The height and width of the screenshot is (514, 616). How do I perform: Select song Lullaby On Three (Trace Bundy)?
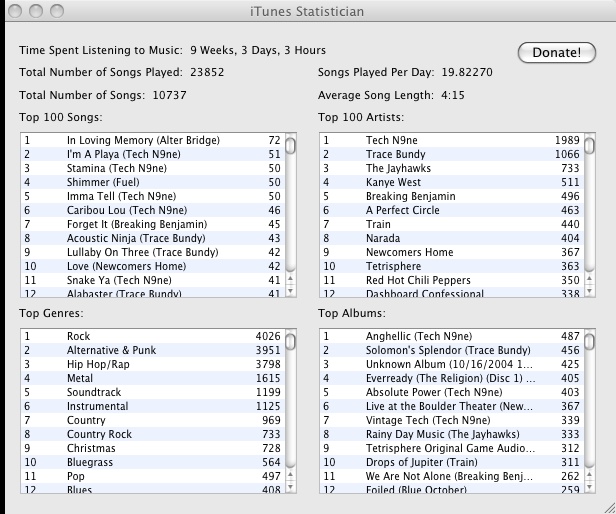tap(153, 252)
